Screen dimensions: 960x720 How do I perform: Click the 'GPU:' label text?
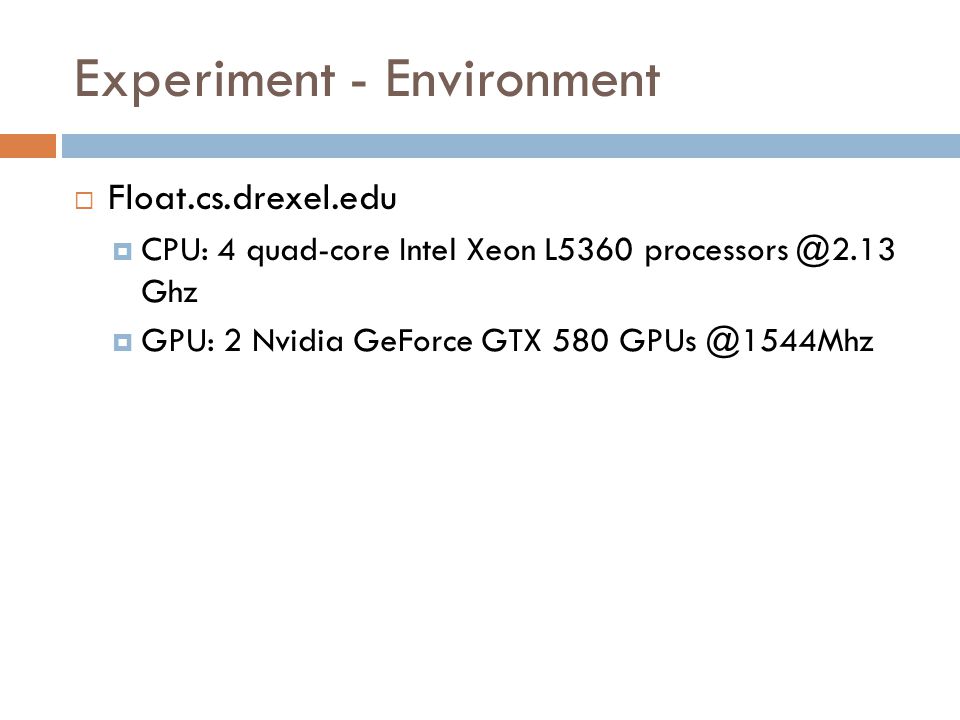178,340
